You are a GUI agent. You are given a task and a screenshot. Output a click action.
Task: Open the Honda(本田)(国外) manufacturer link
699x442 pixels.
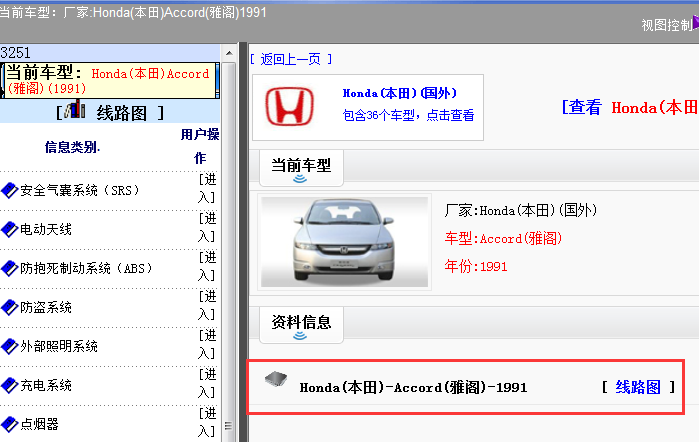click(399, 93)
